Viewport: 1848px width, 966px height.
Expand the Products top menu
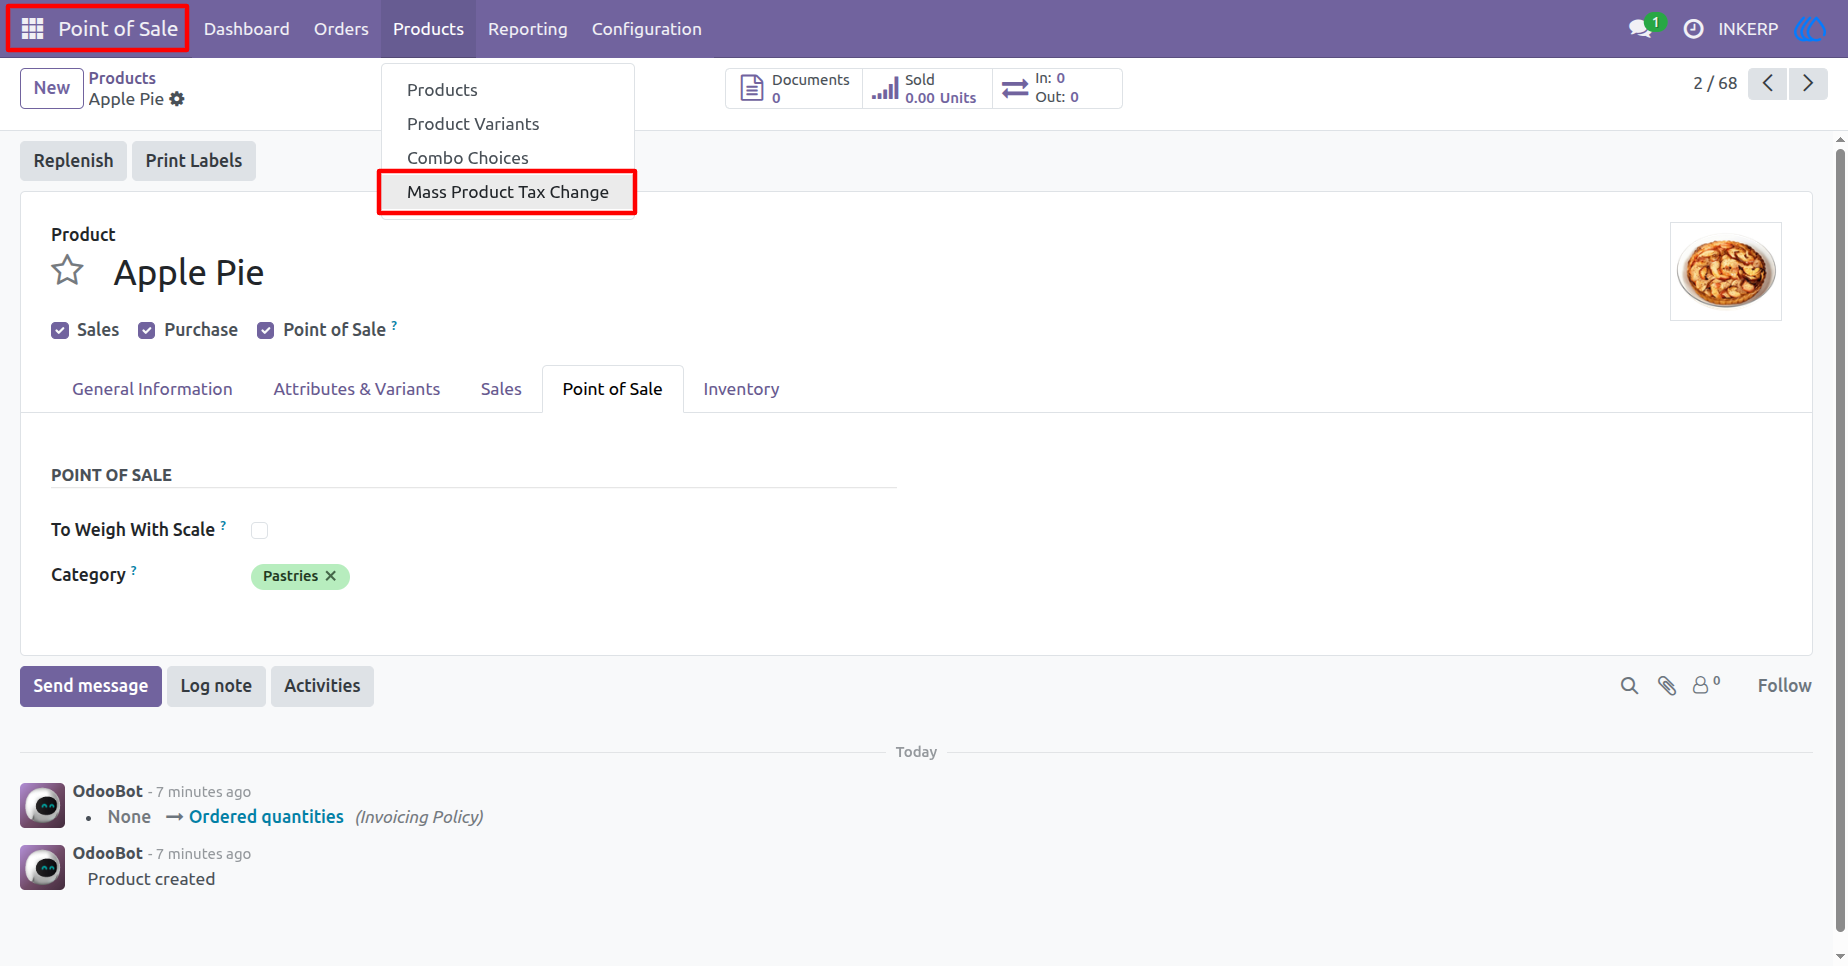[428, 29]
